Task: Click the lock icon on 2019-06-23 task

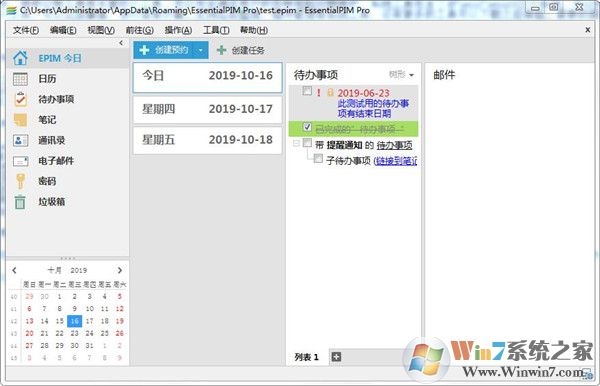Action: coord(330,92)
